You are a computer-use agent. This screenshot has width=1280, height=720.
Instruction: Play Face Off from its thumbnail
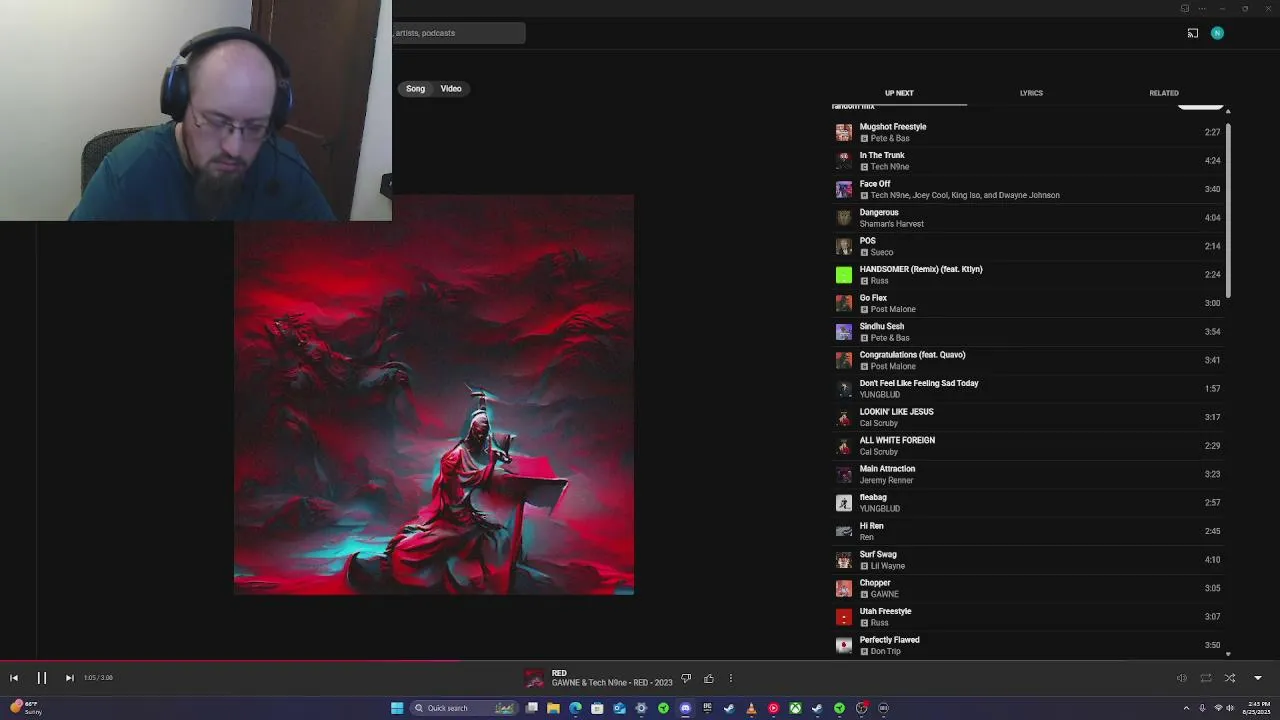tap(844, 189)
